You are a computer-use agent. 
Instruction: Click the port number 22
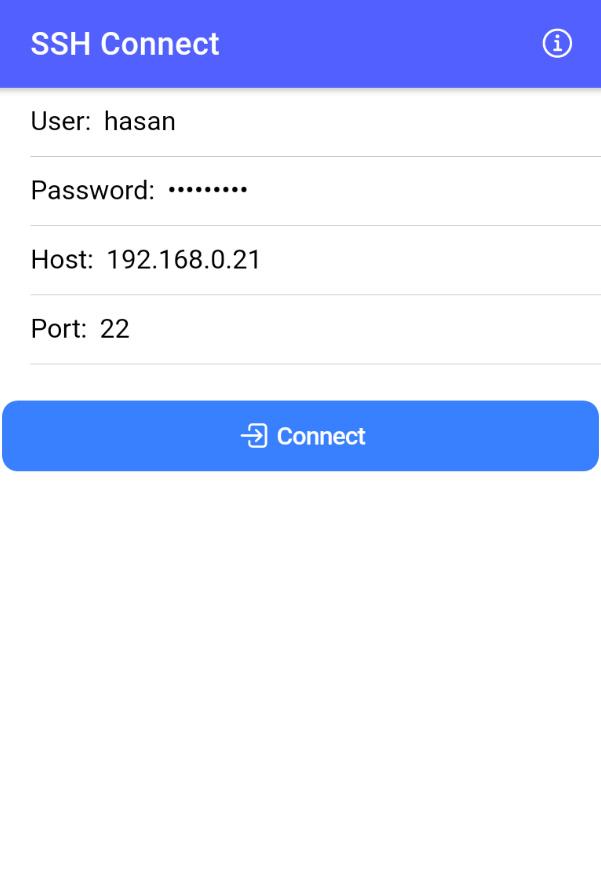[x=114, y=329]
